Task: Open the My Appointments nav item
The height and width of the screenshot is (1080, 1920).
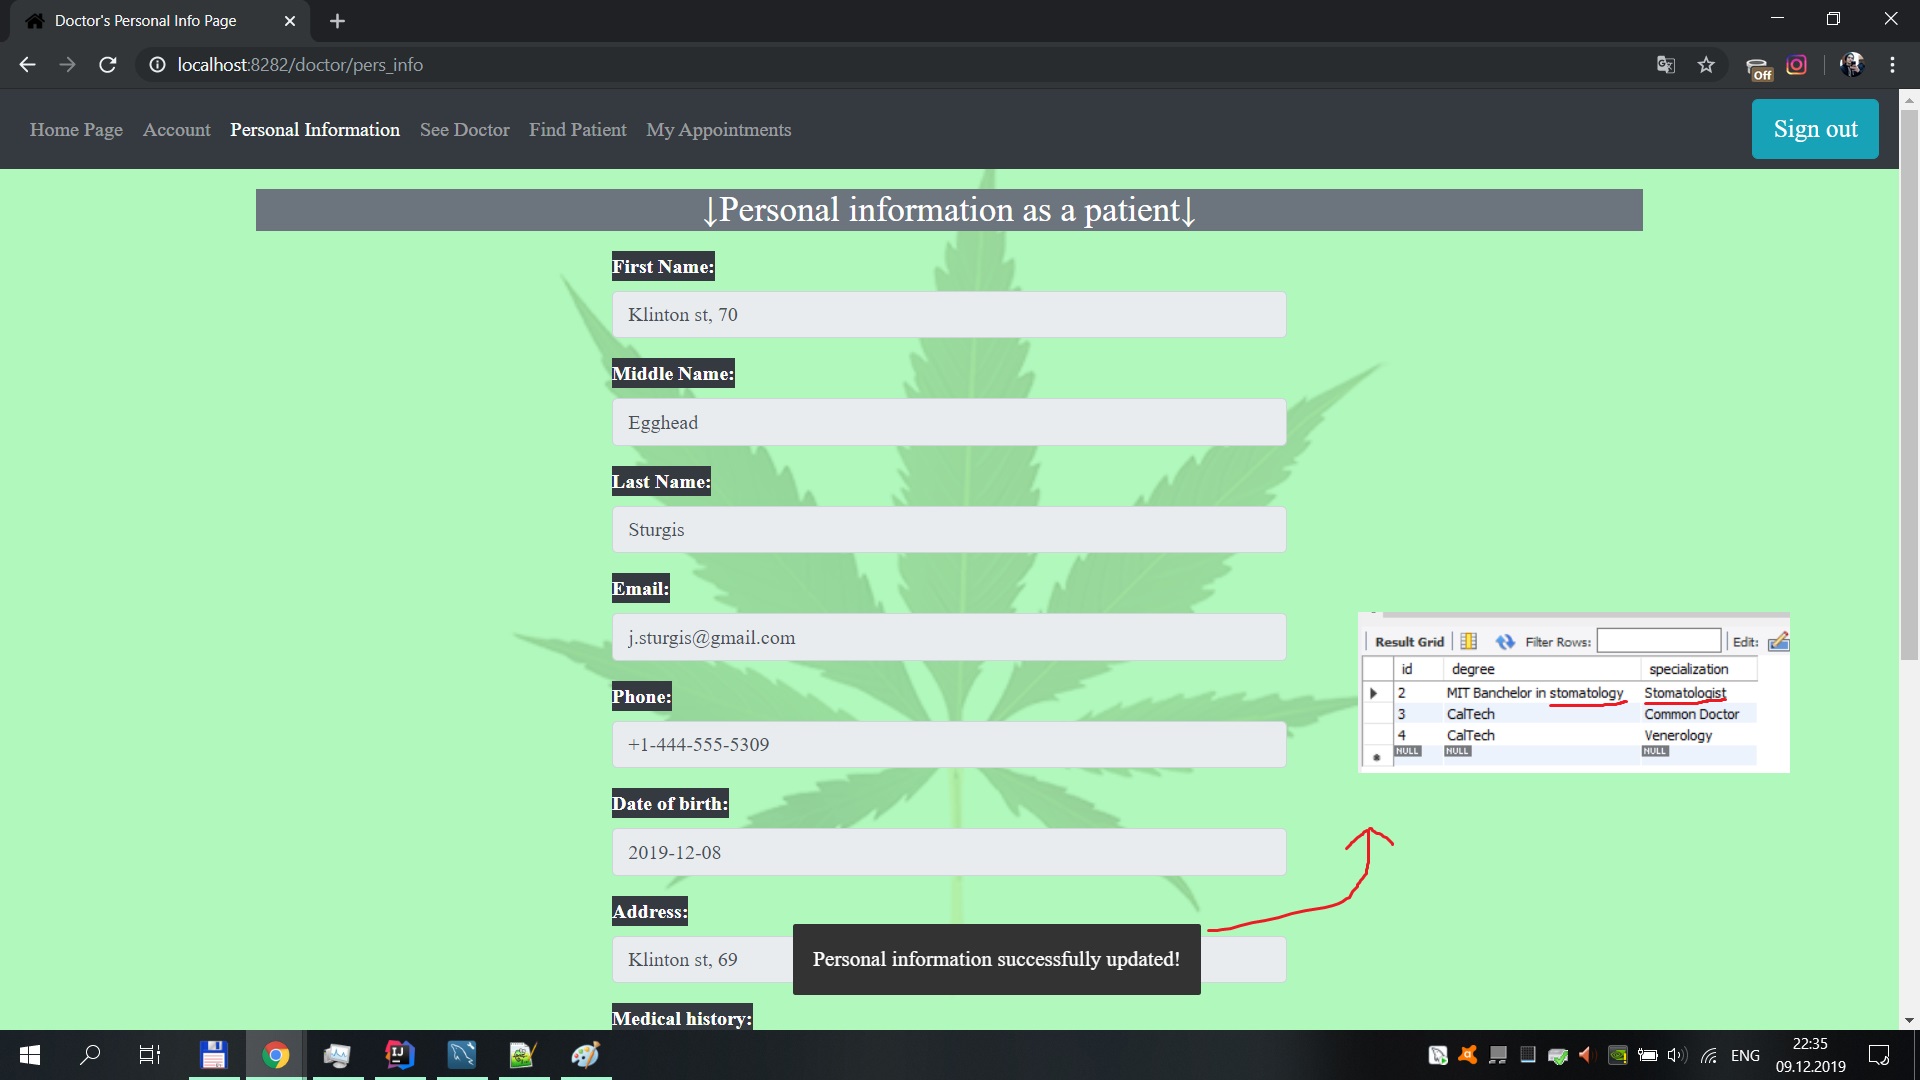Action: tap(718, 130)
